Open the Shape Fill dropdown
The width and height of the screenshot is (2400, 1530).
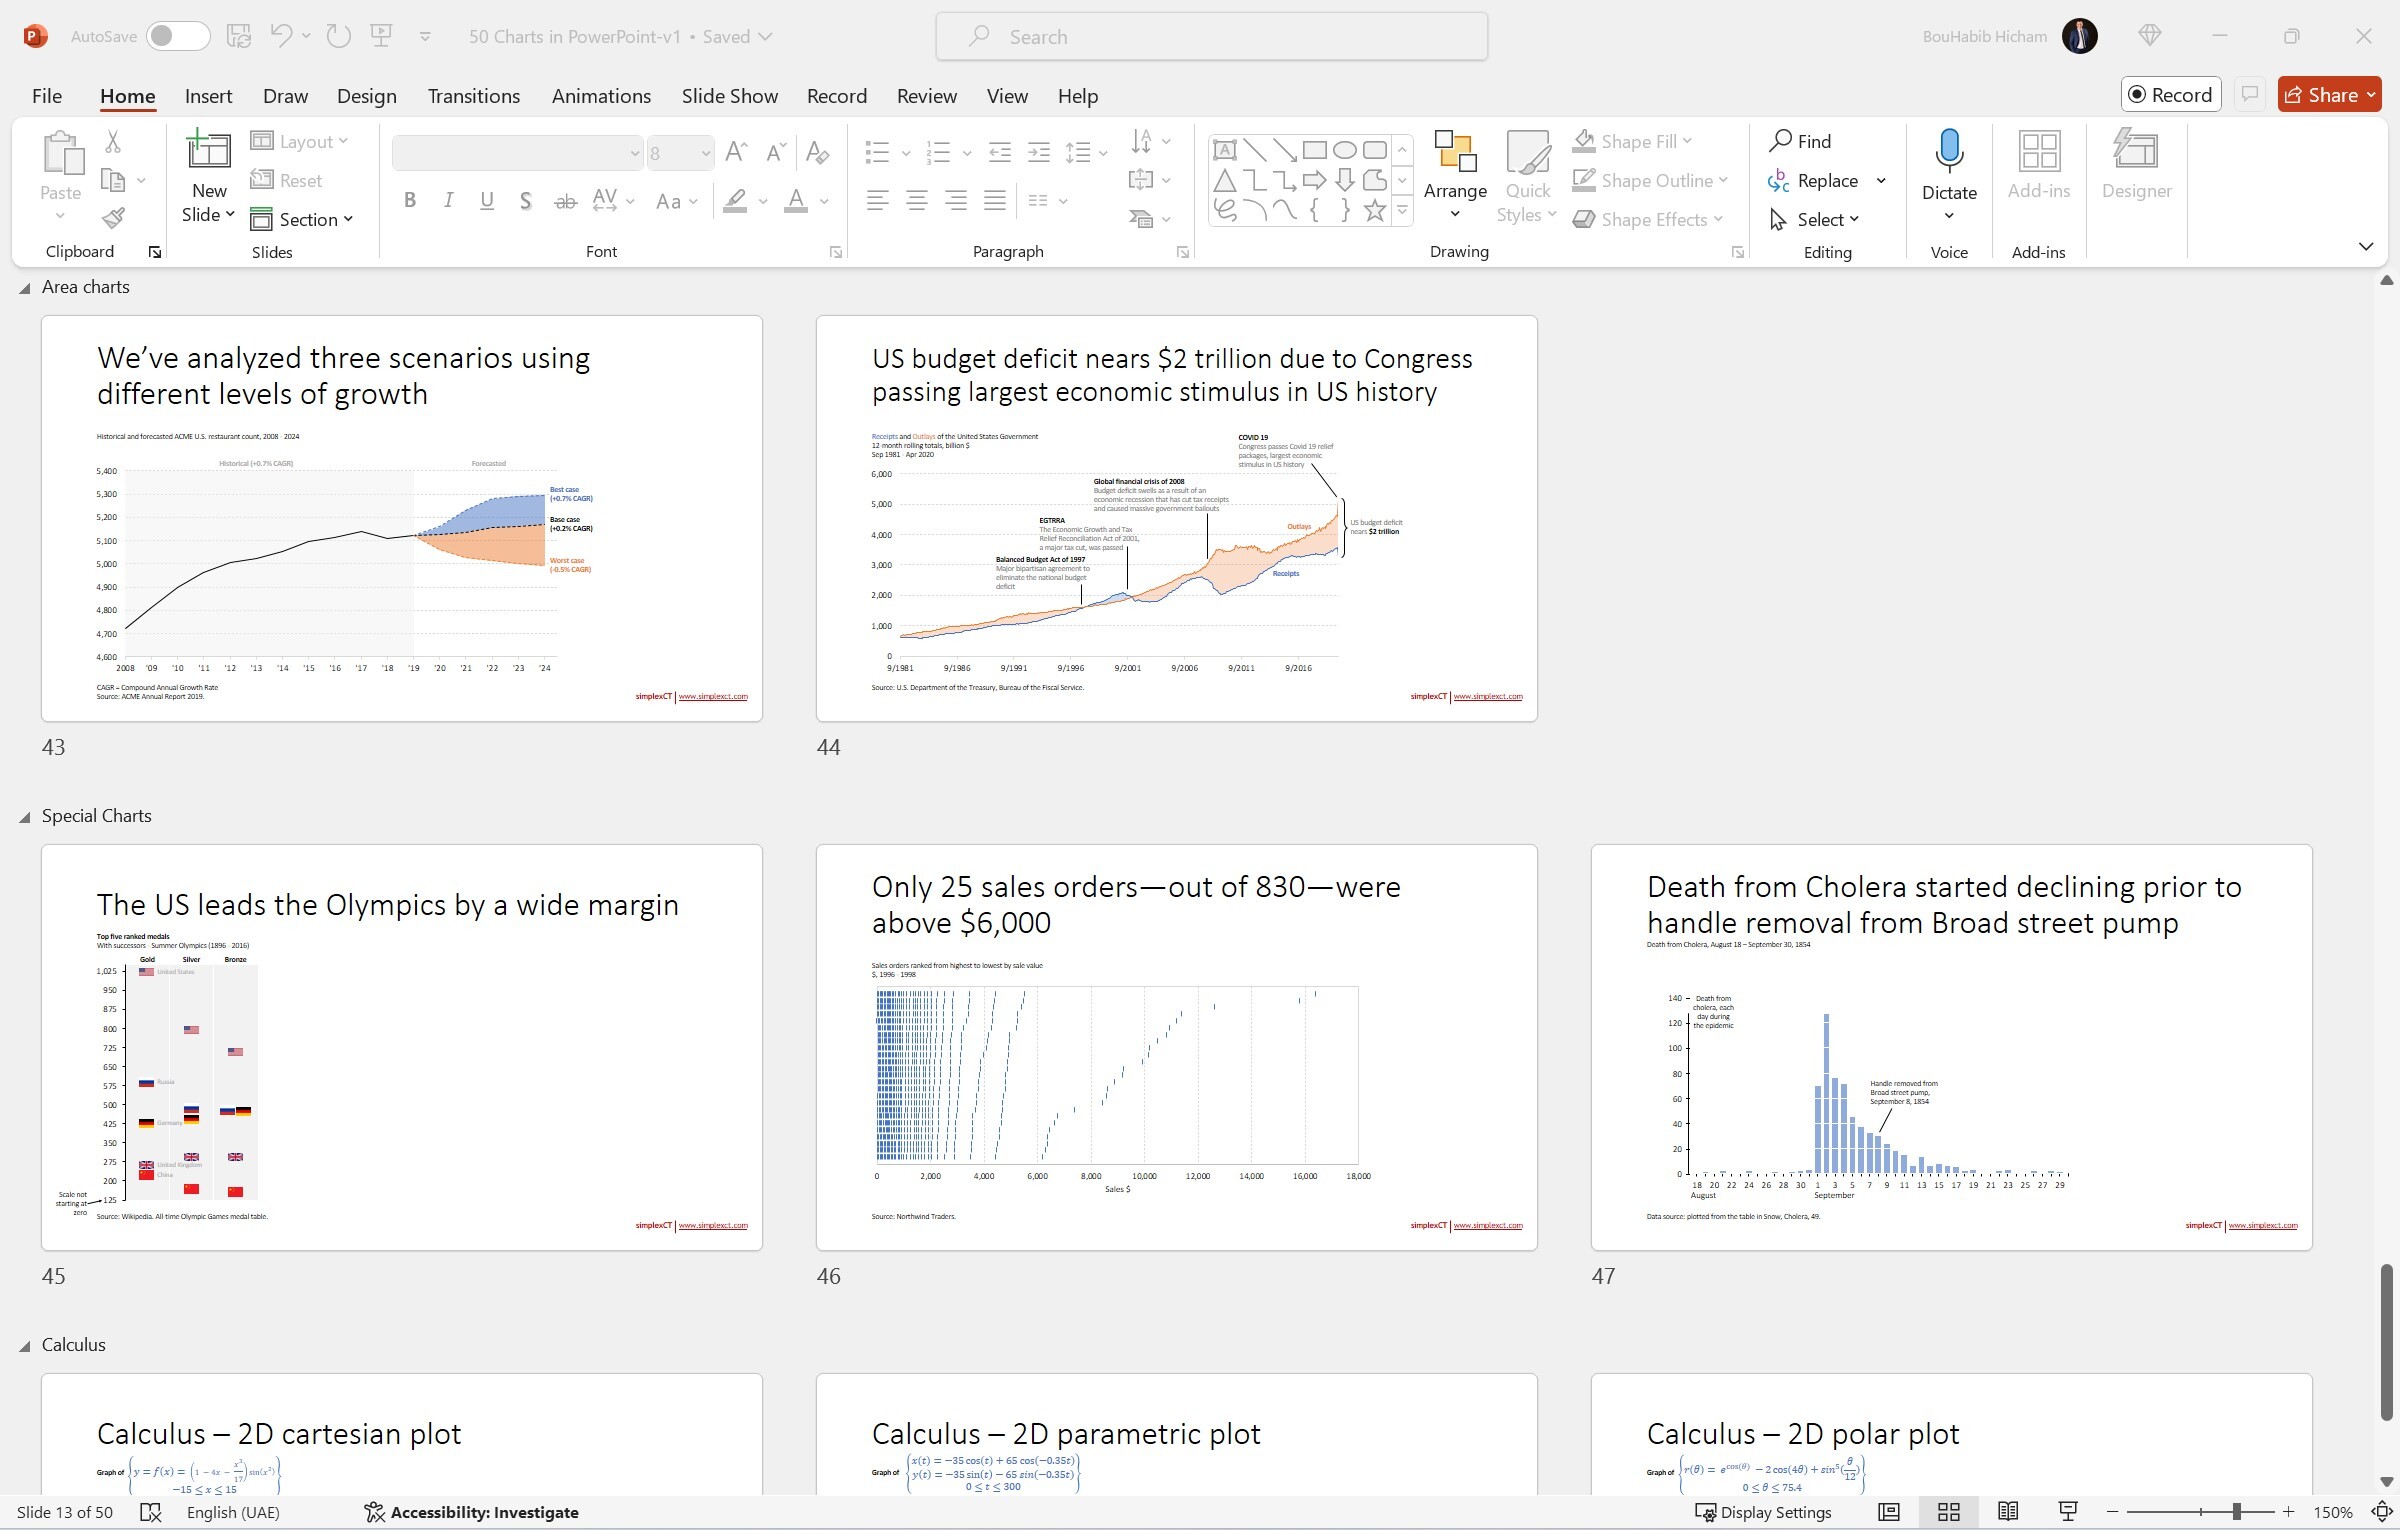point(1632,141)
